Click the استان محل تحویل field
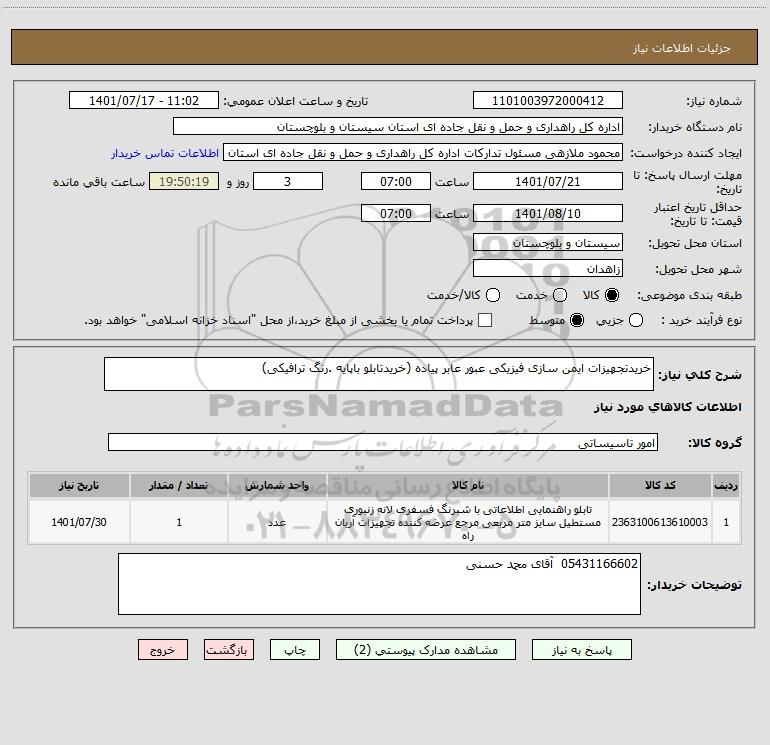770x745 pixels. click(x=548, y=243)
